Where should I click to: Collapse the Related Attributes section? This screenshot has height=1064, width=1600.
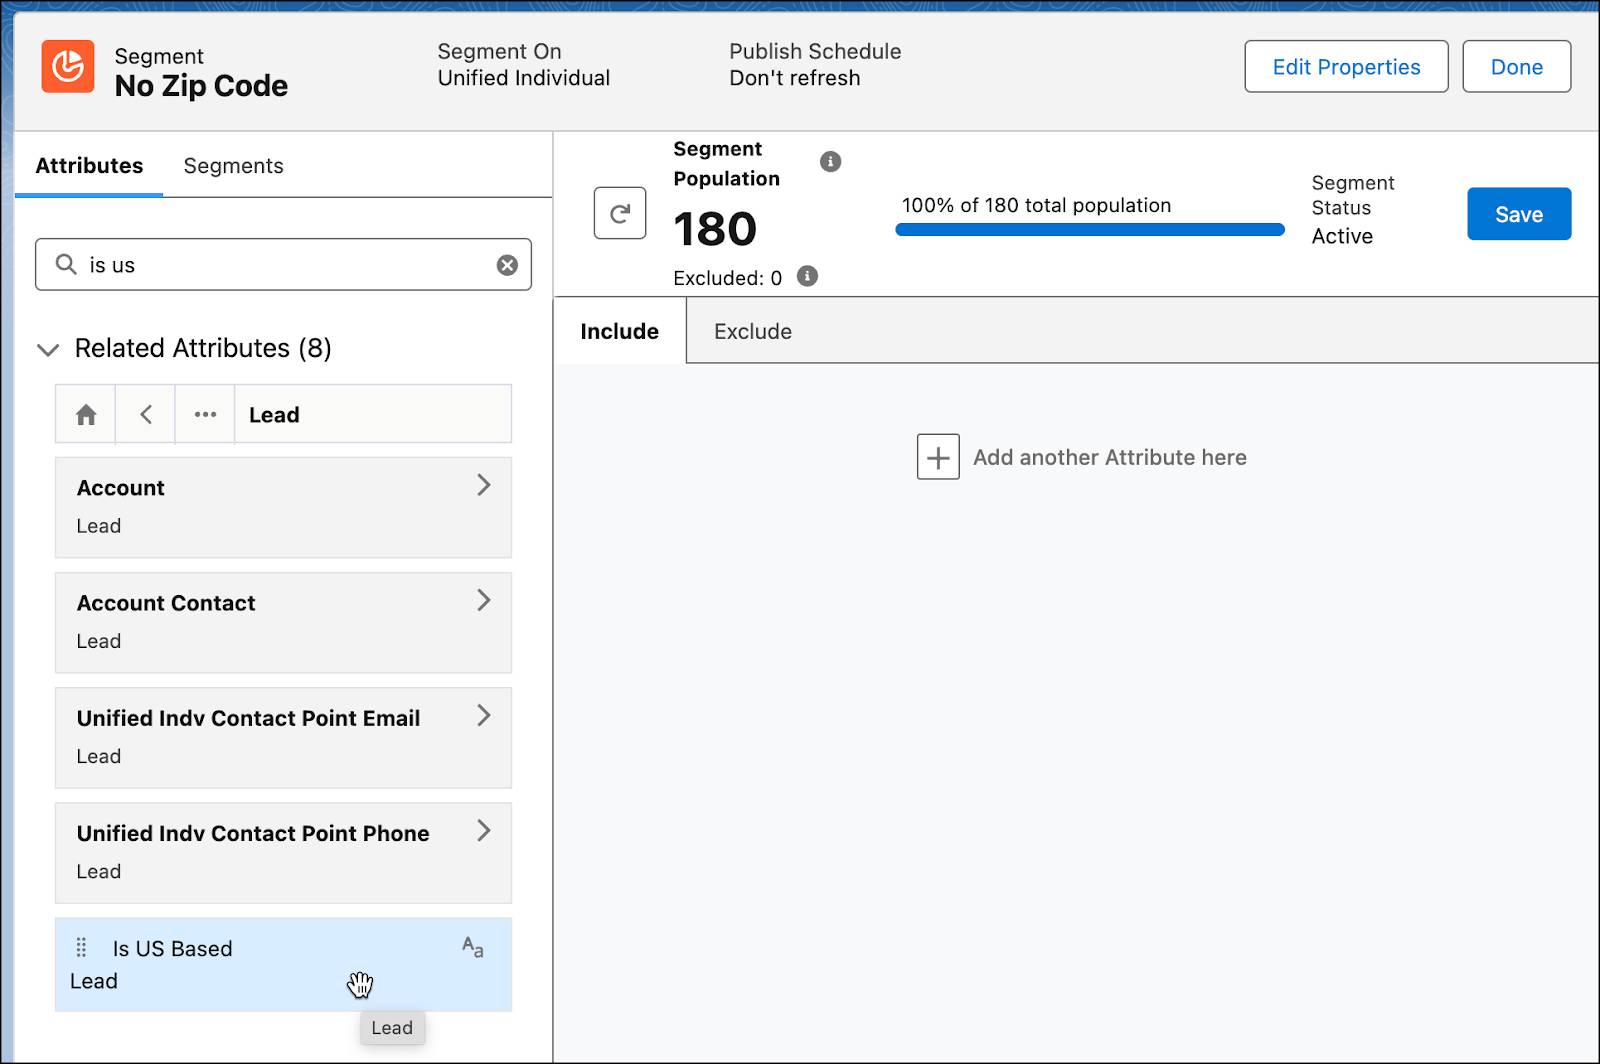pos(47,349)
